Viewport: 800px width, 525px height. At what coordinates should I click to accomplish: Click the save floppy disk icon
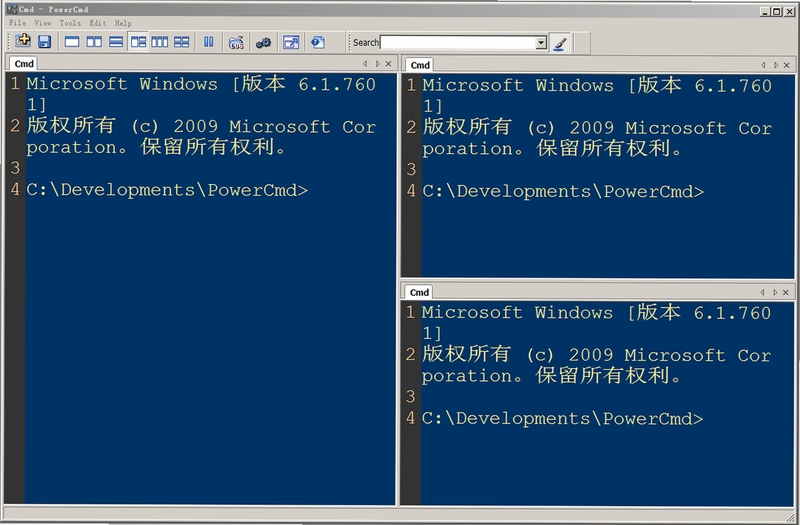pos(44,42)
